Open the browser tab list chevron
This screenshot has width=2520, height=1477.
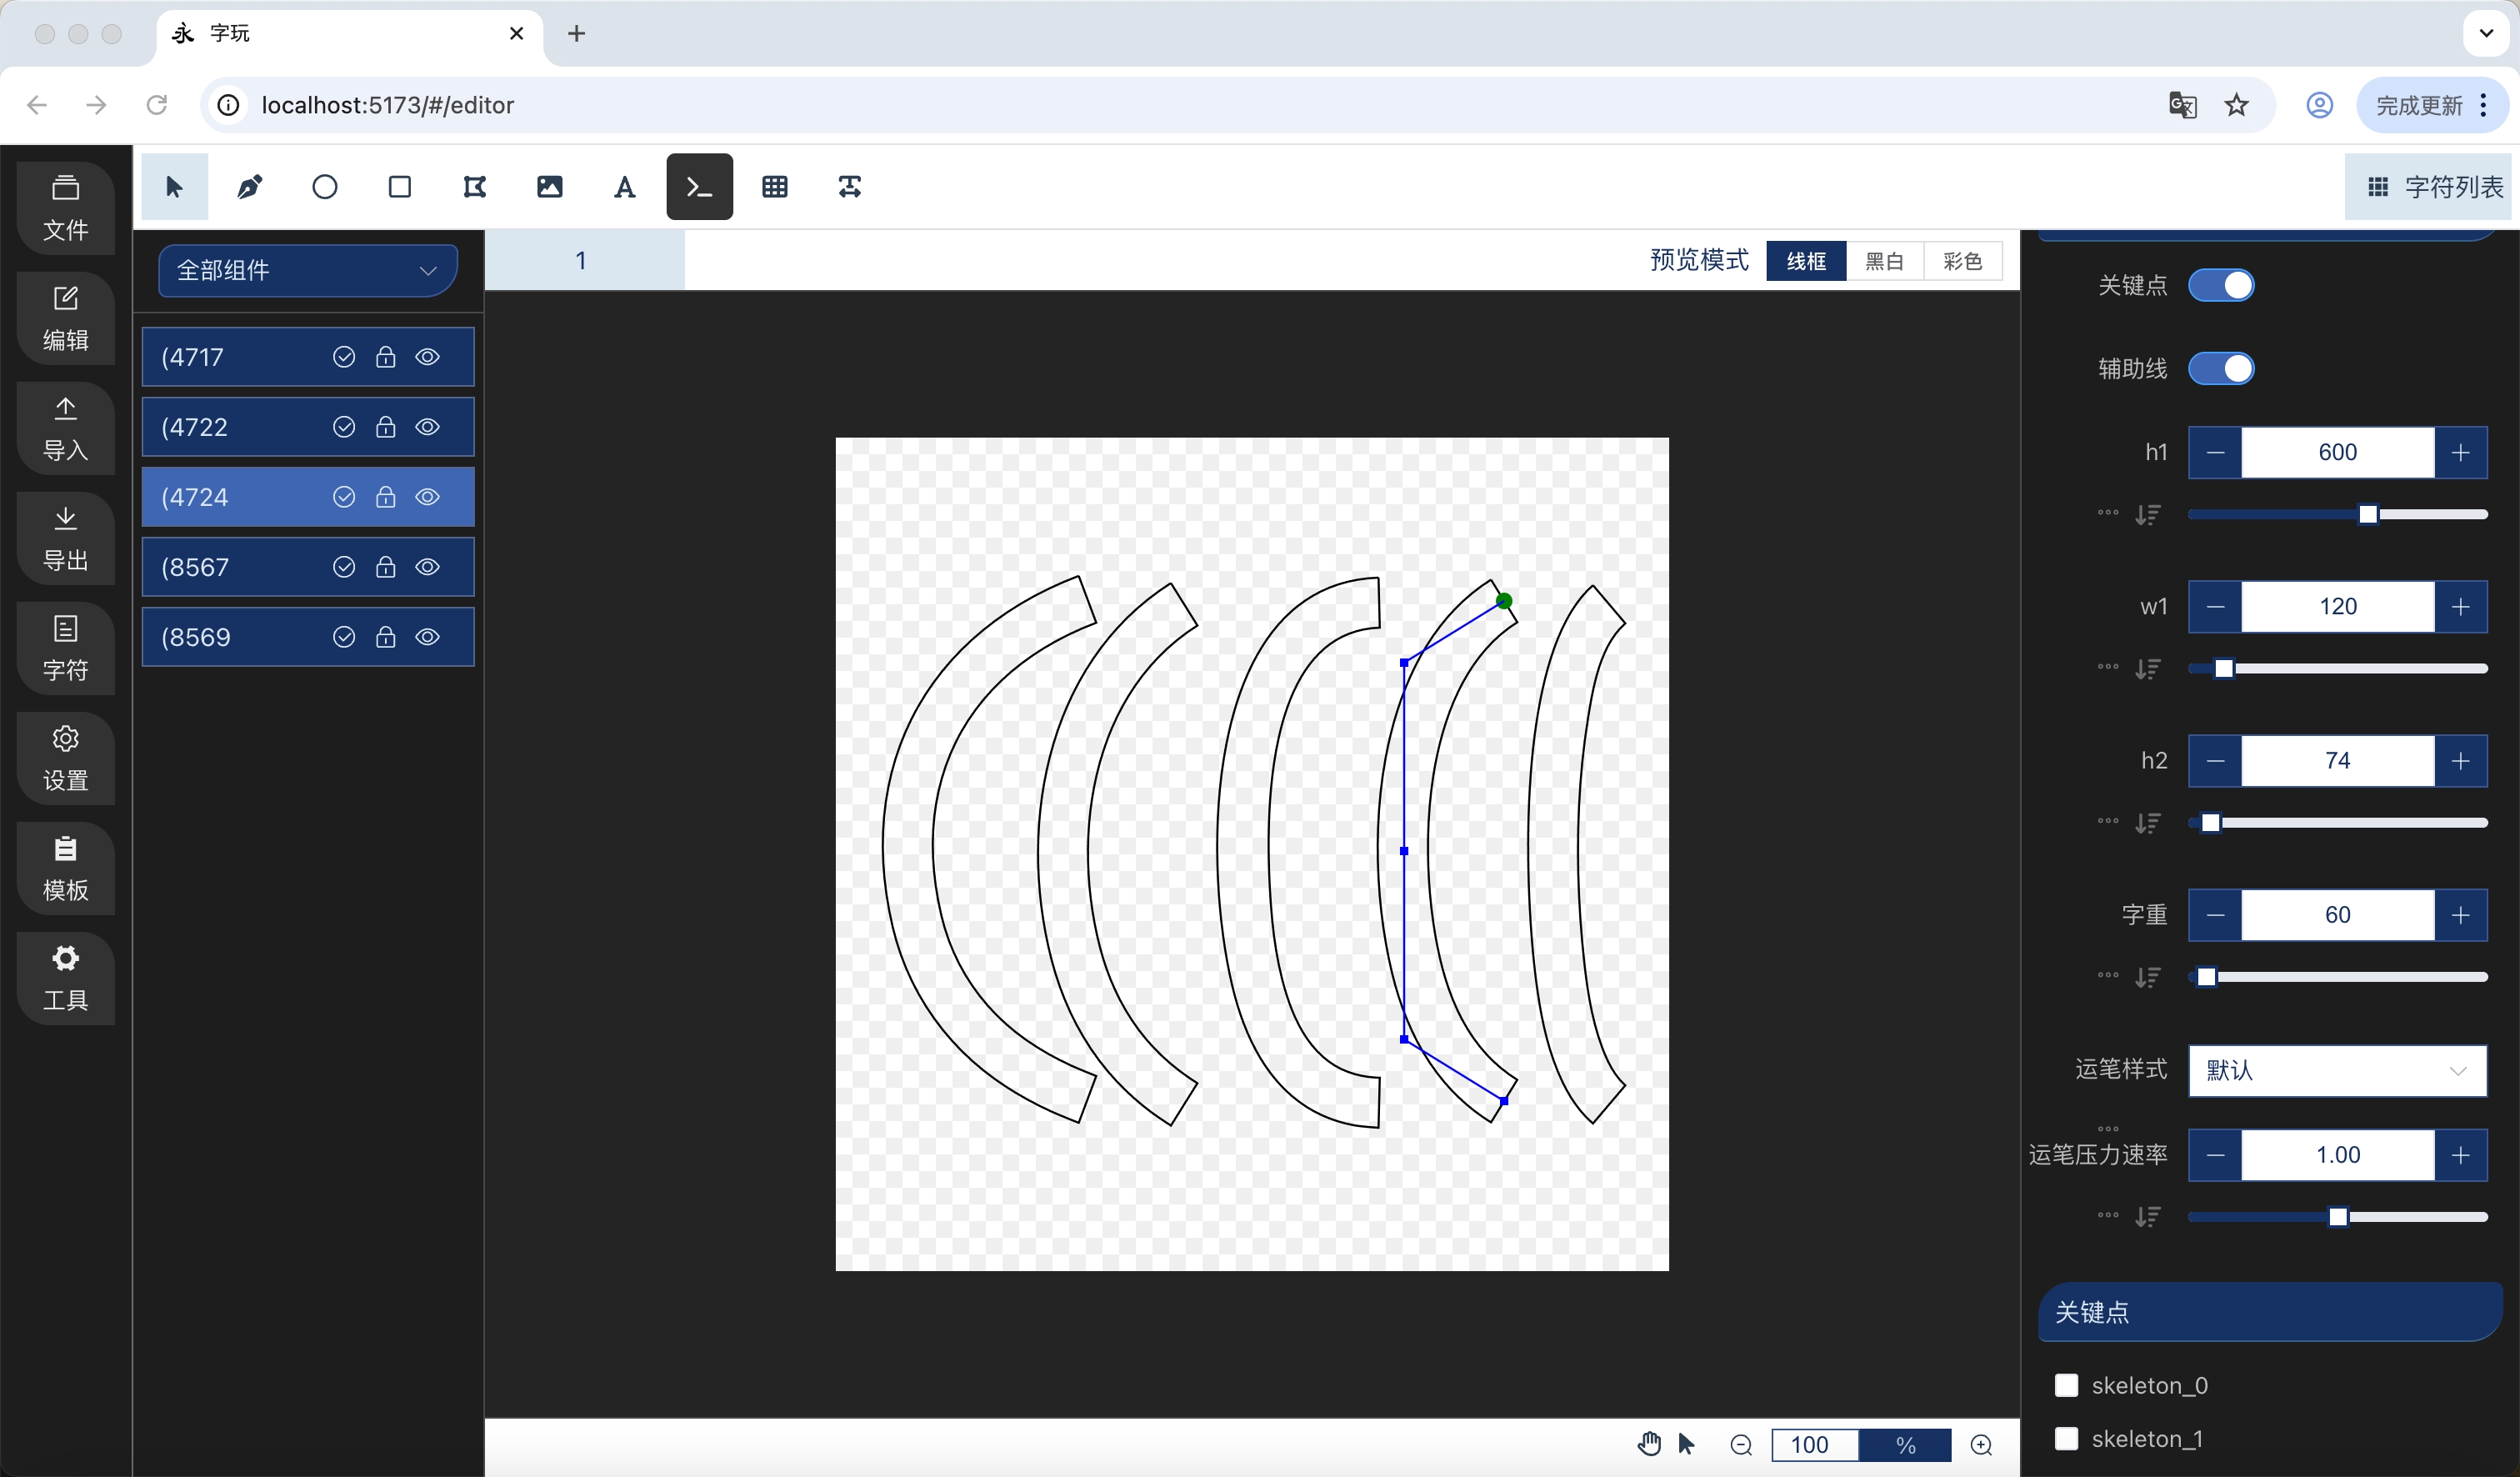tap(2486, 33)
